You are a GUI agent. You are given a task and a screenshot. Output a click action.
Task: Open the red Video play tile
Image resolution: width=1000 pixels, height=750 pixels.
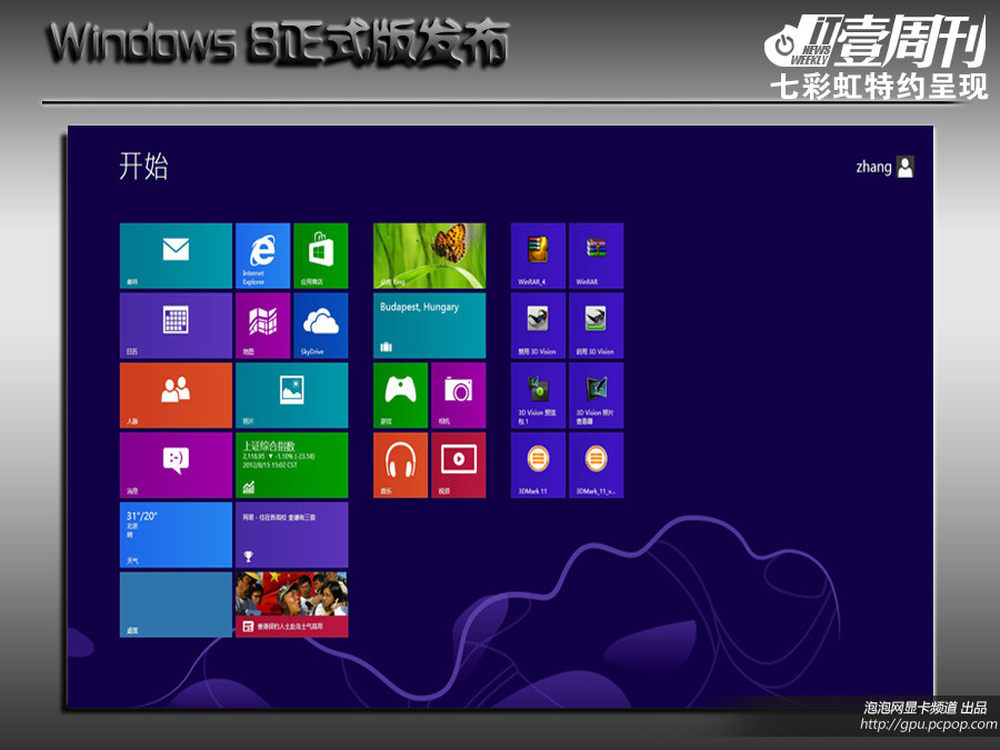(459, 465)
